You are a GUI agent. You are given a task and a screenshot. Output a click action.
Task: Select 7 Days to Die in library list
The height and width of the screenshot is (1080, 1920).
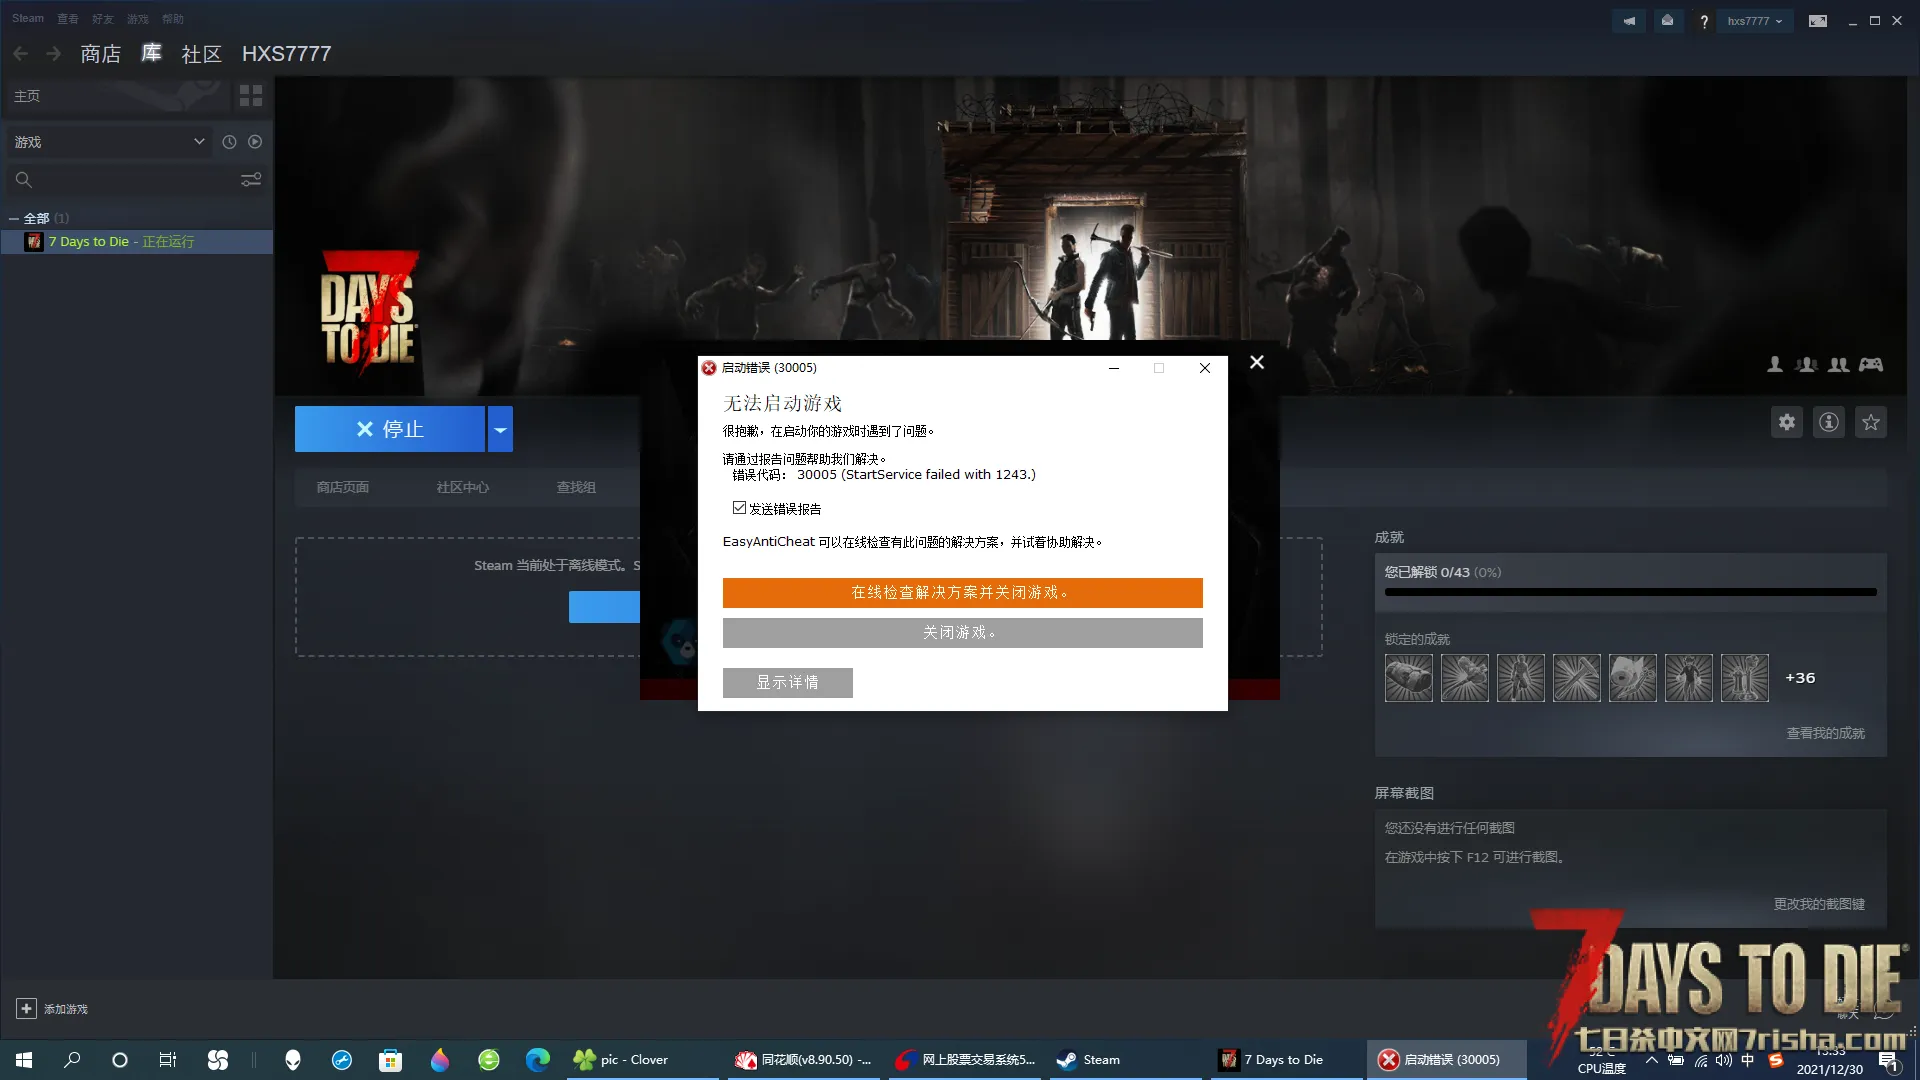[137, 242]
